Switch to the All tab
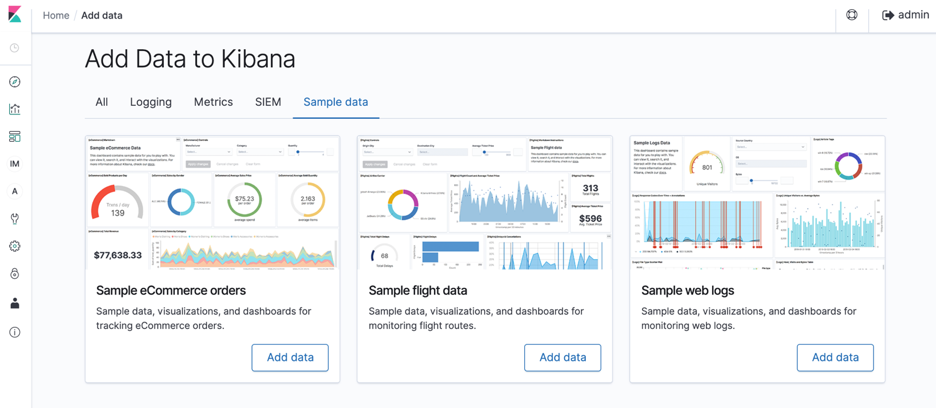936x408 pixels. click(x=101, y=102)
